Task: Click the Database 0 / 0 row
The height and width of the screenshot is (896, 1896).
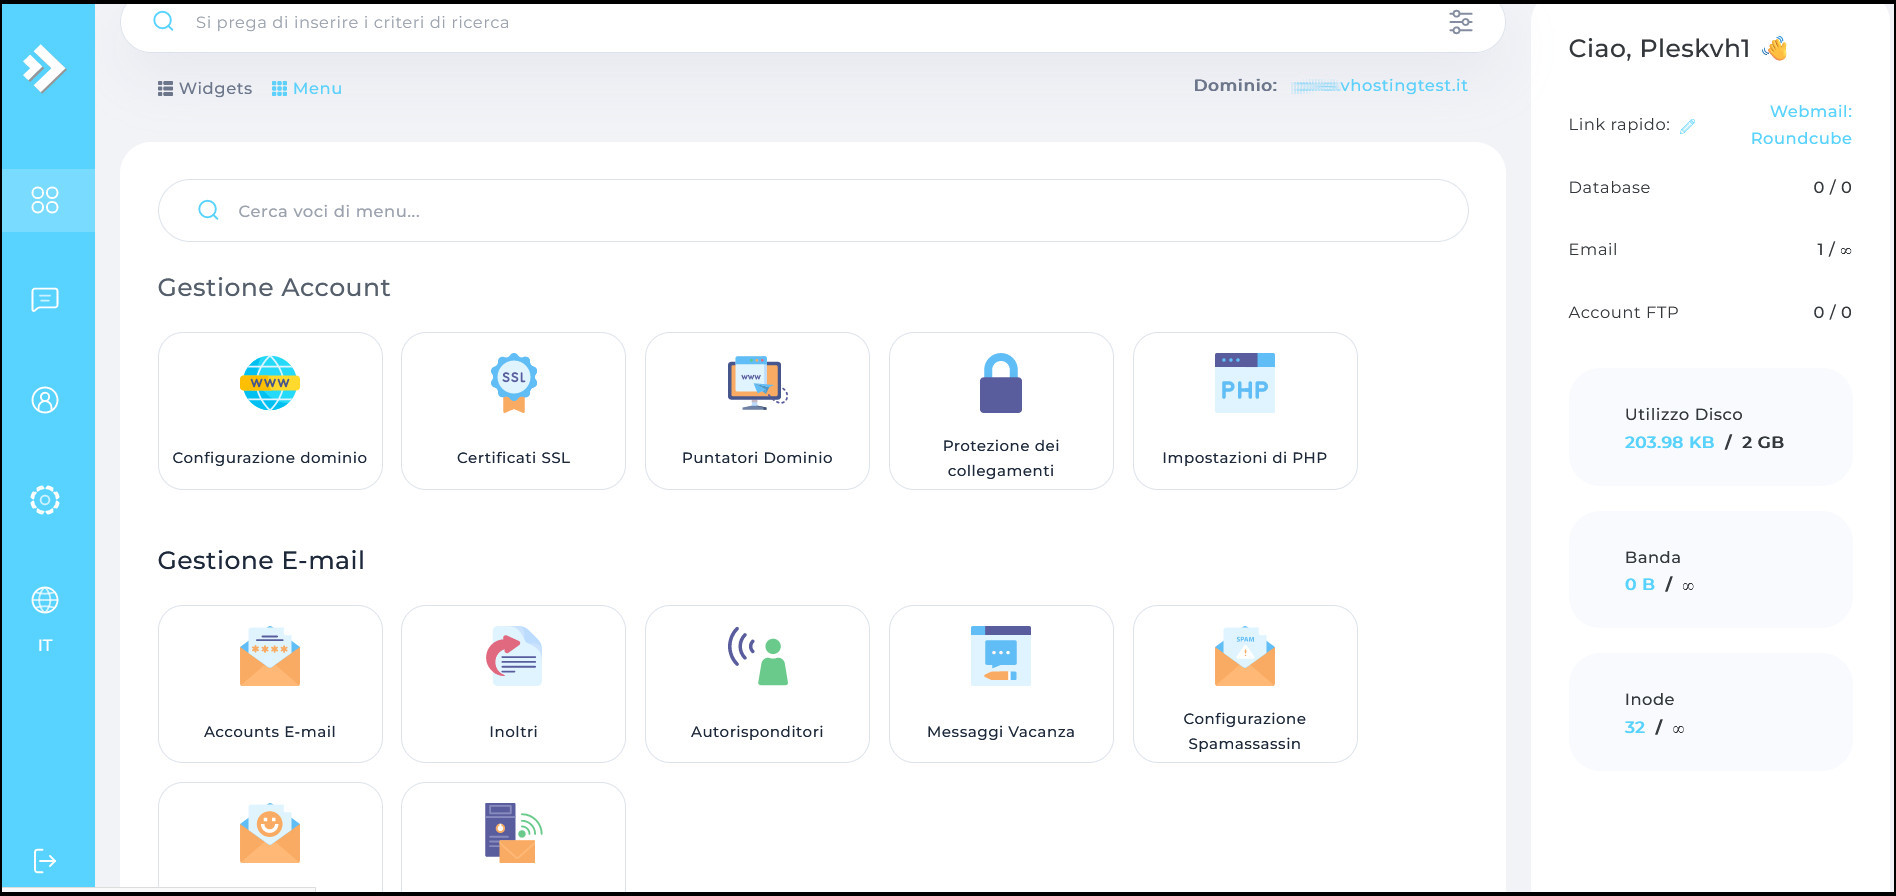Action: pos(1710,187)
